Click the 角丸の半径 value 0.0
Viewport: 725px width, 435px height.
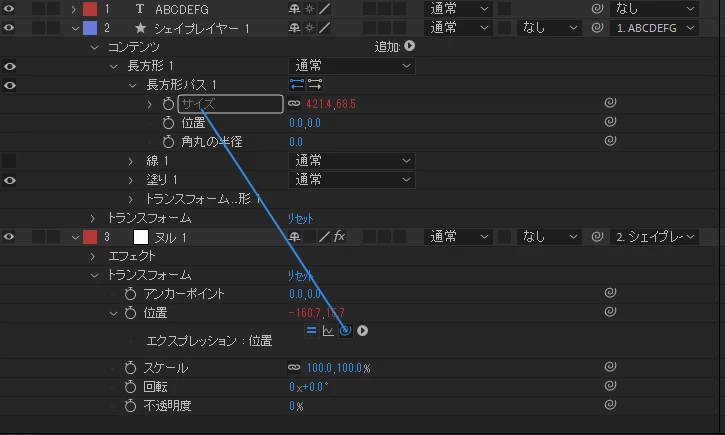click(296, 142)
